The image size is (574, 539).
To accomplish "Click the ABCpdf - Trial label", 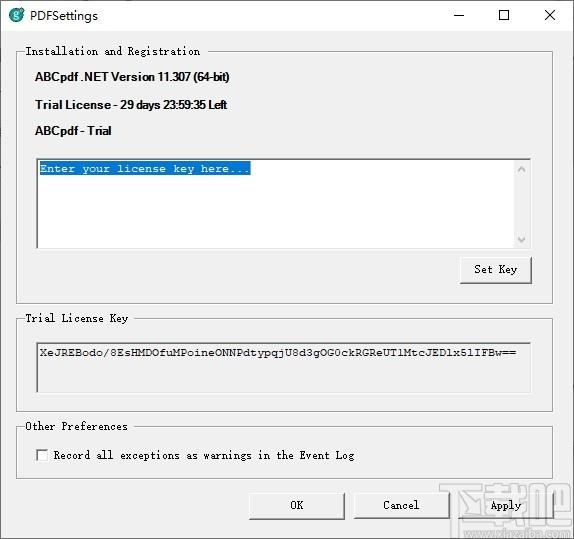I will tap(73, 131).
